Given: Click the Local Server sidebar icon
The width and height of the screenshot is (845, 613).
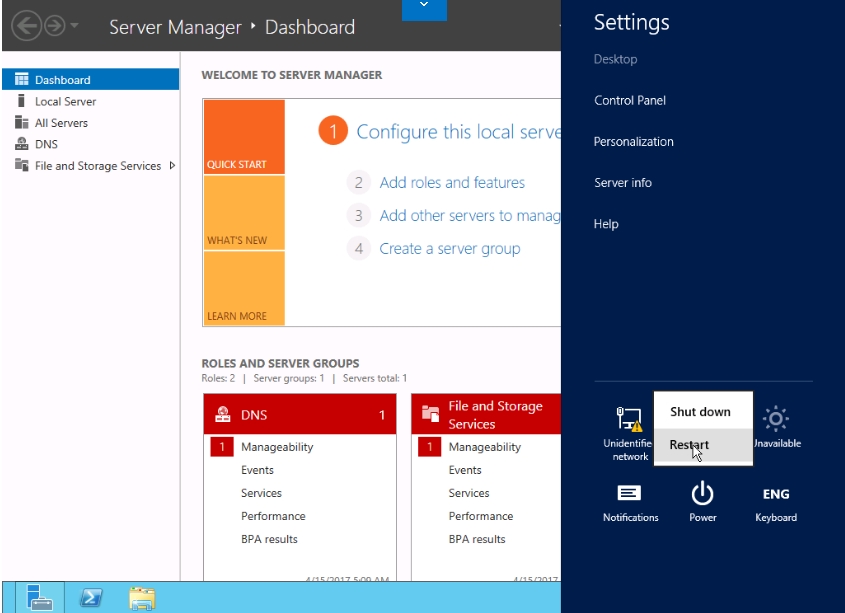Looking at the screenshot, I should point(22,101).
